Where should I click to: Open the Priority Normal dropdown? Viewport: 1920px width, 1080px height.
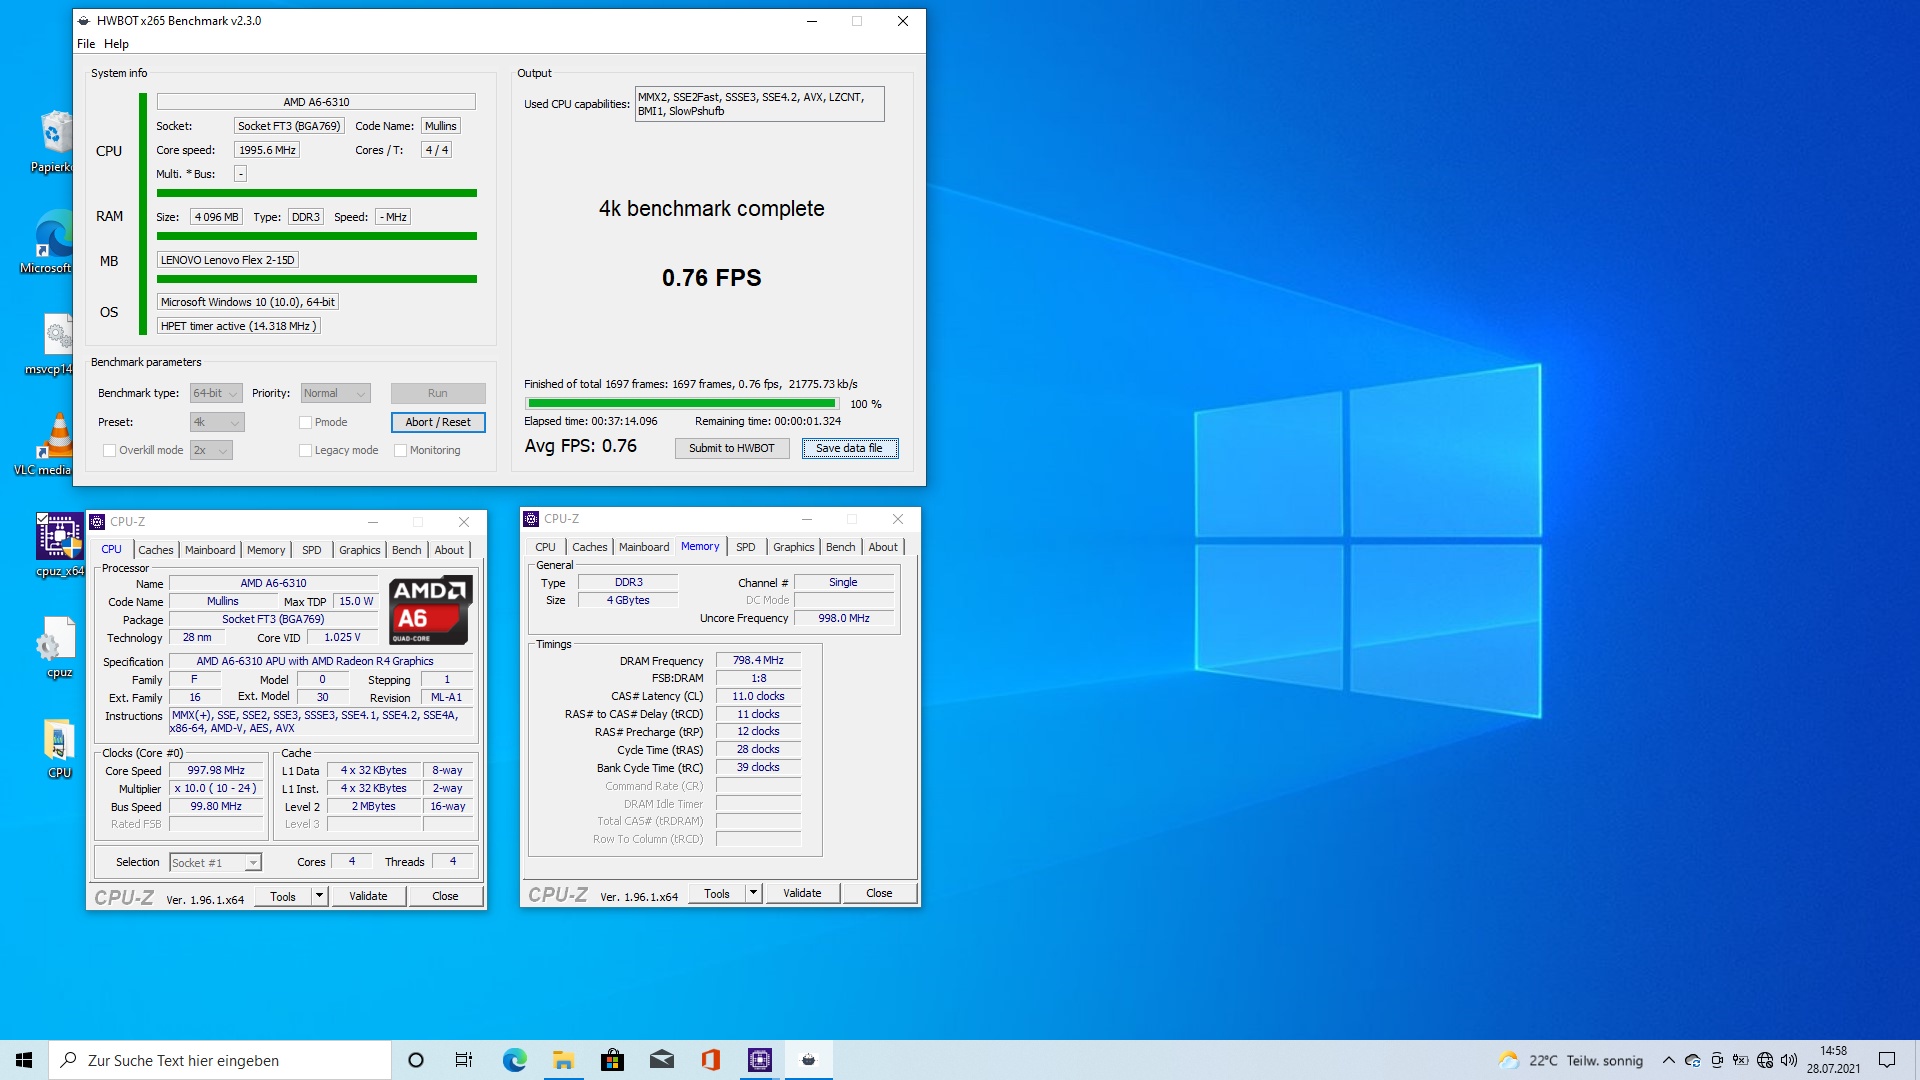335,393
